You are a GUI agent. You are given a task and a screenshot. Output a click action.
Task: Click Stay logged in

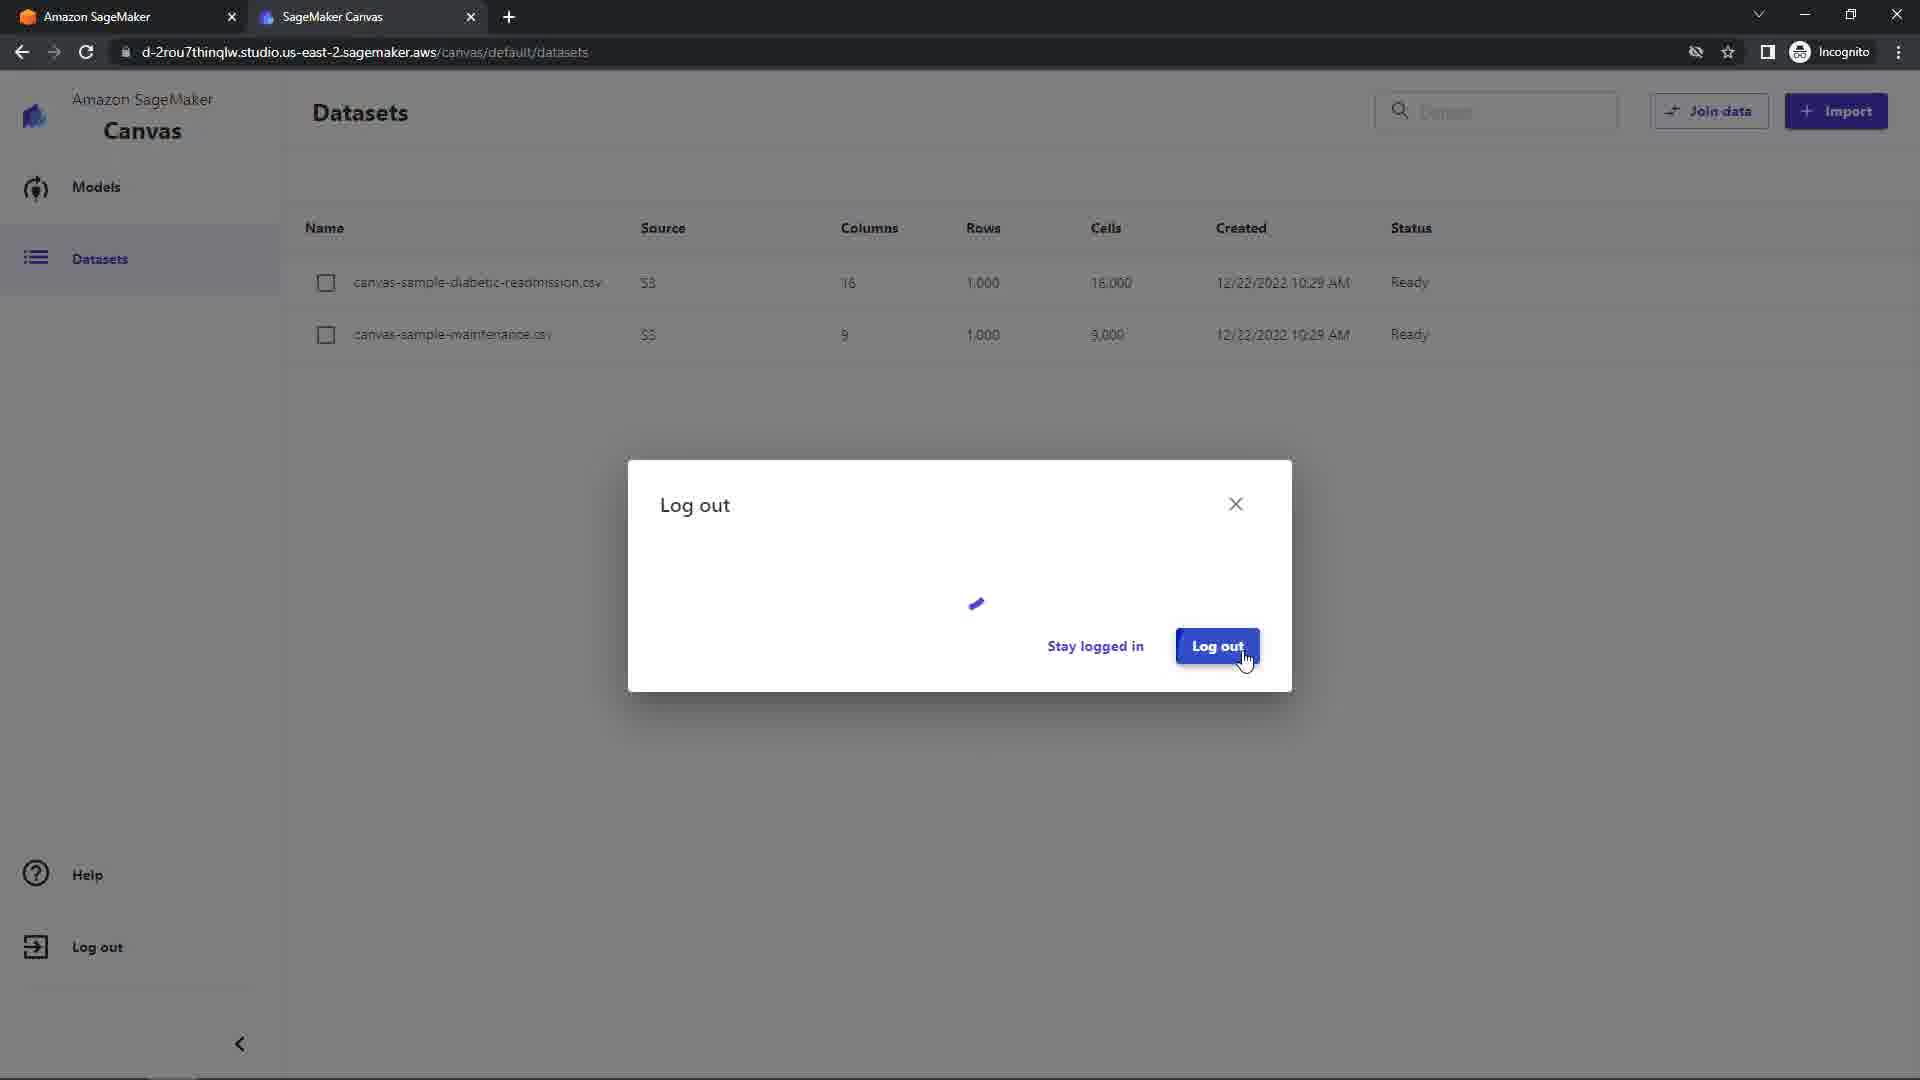click(x=1095, y=646)
